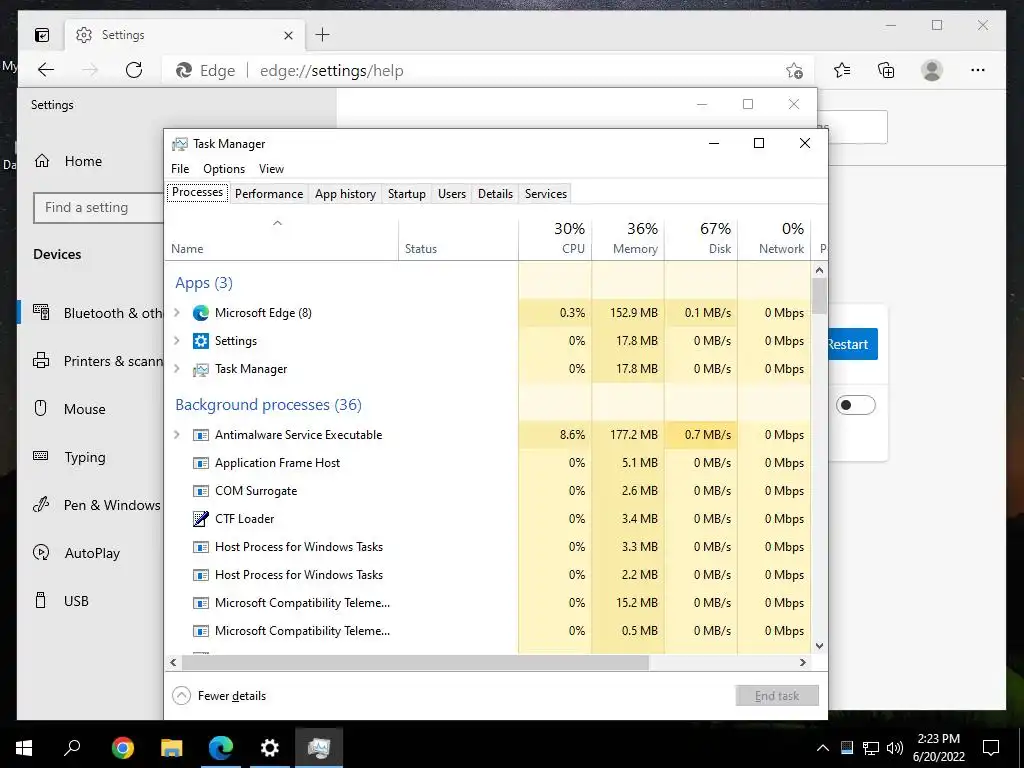Screen dimensions: 1024x768
Task: Click the End task button
Action: click(776, 696)
